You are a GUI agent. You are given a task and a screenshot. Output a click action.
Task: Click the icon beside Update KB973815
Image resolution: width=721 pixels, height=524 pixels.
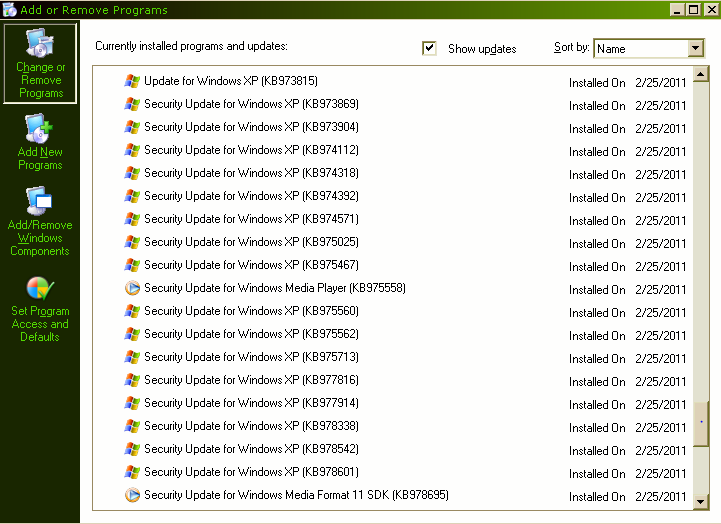132,81
